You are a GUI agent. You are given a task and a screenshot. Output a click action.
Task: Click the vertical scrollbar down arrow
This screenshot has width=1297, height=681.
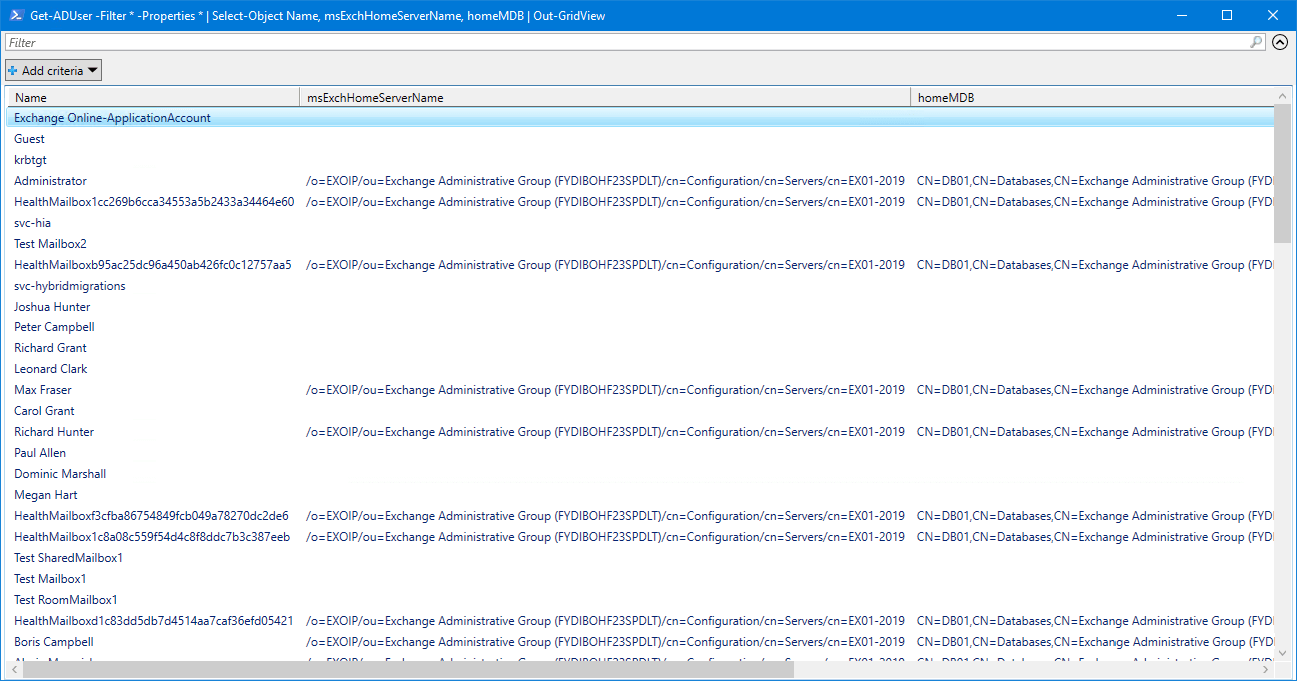click(1282, 653)
